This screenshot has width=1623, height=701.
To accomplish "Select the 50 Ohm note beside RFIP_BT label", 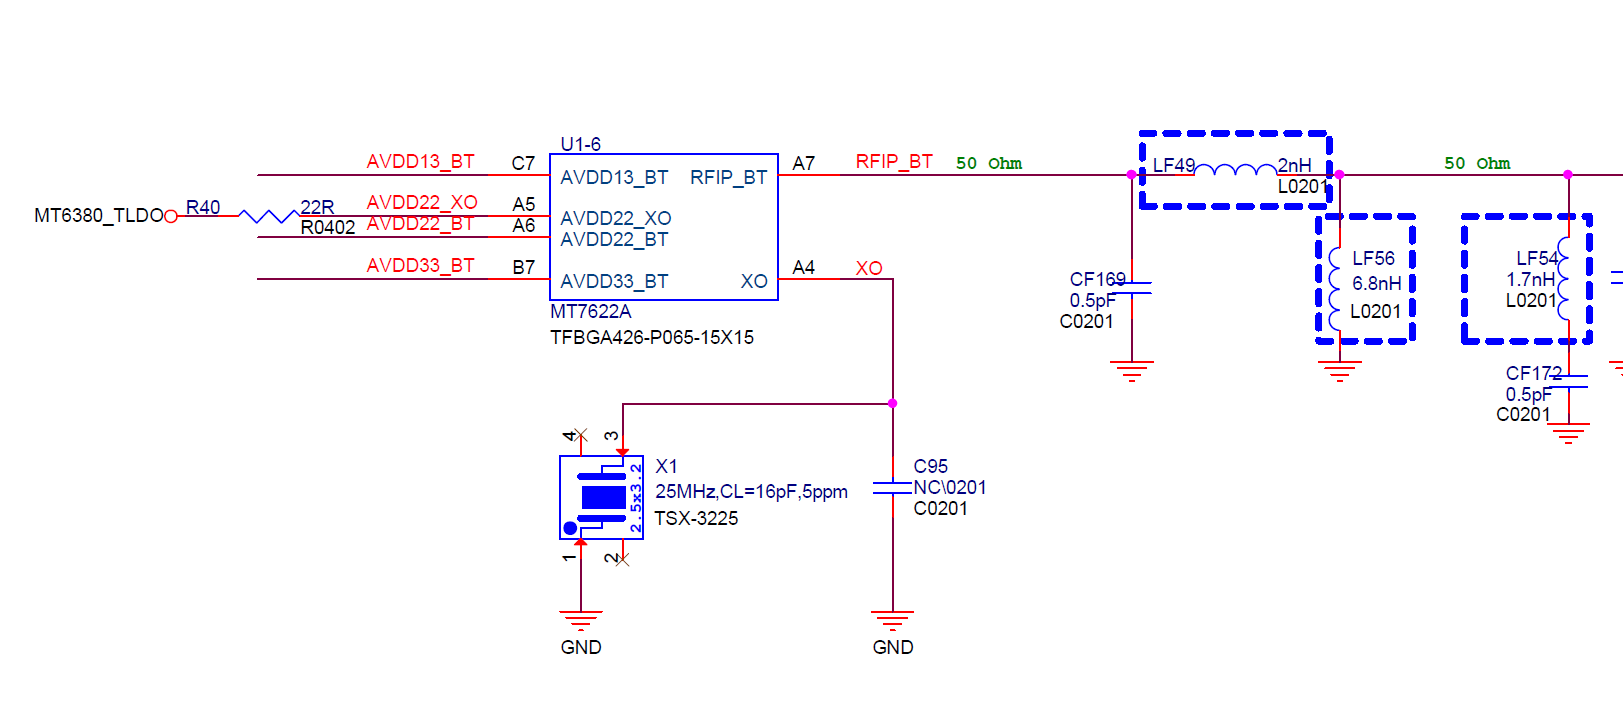I will 989,163.
